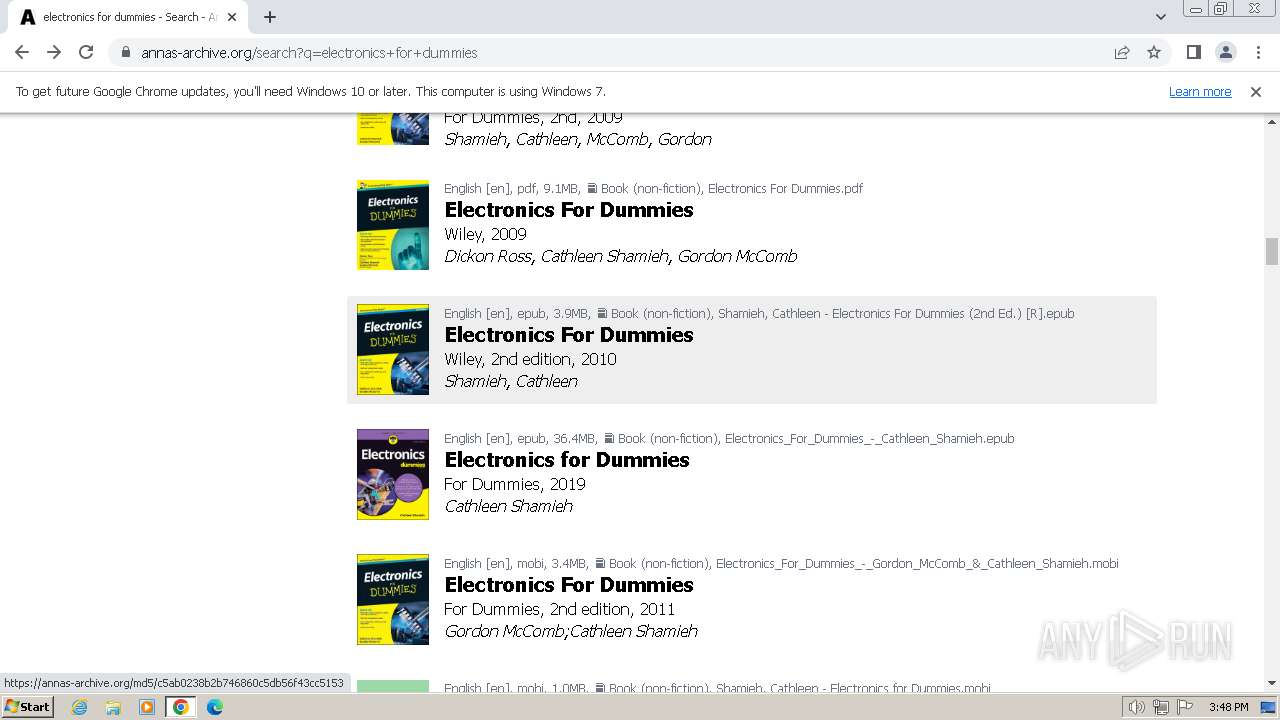This screenshot has height=720, width=1280.
Task: Reload the current page
Action: [x=86, y=52]
